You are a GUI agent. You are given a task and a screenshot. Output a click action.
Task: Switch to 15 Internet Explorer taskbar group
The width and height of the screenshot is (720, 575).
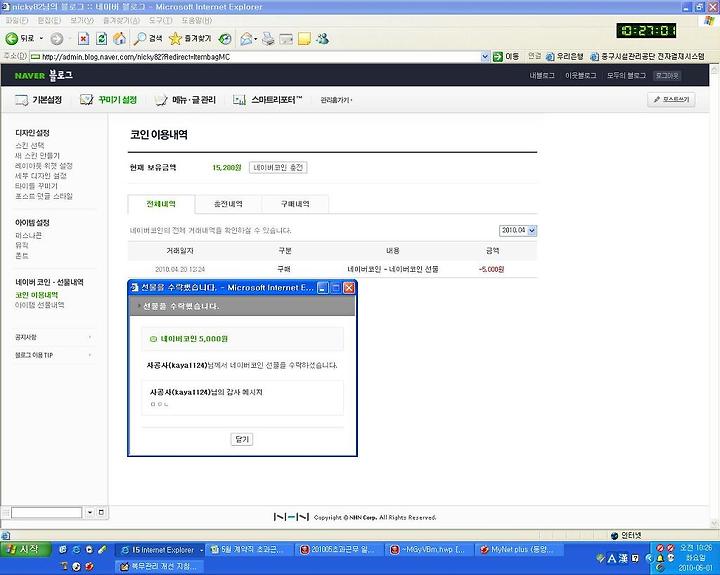pos(162,550)
